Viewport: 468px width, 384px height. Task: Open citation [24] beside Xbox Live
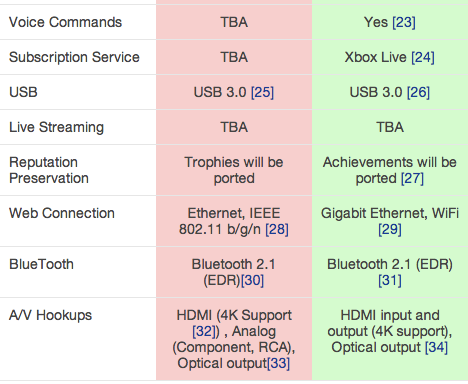[x=423, y=58]
